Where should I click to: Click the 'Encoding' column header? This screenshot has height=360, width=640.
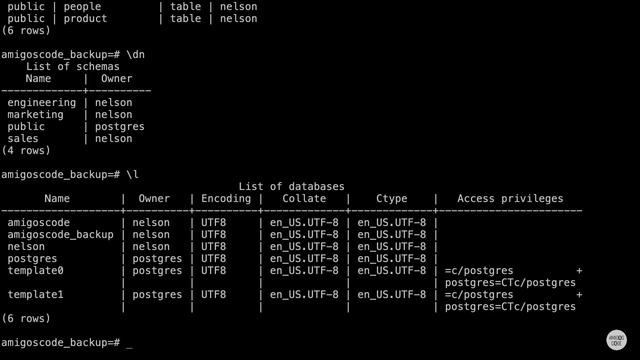(x=226, y=199)
